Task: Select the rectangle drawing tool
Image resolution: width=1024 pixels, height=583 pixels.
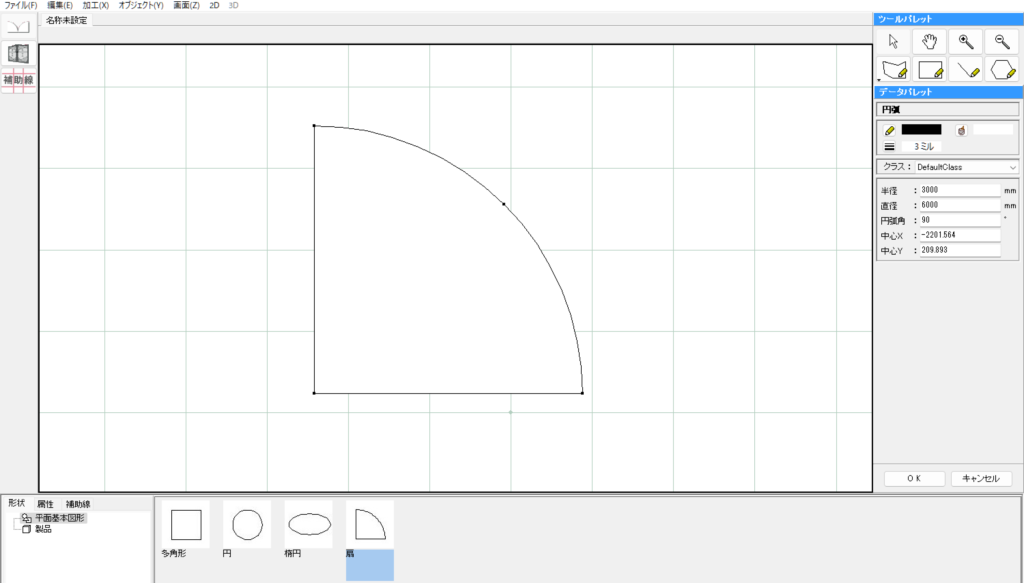Action: click(929, 70)
